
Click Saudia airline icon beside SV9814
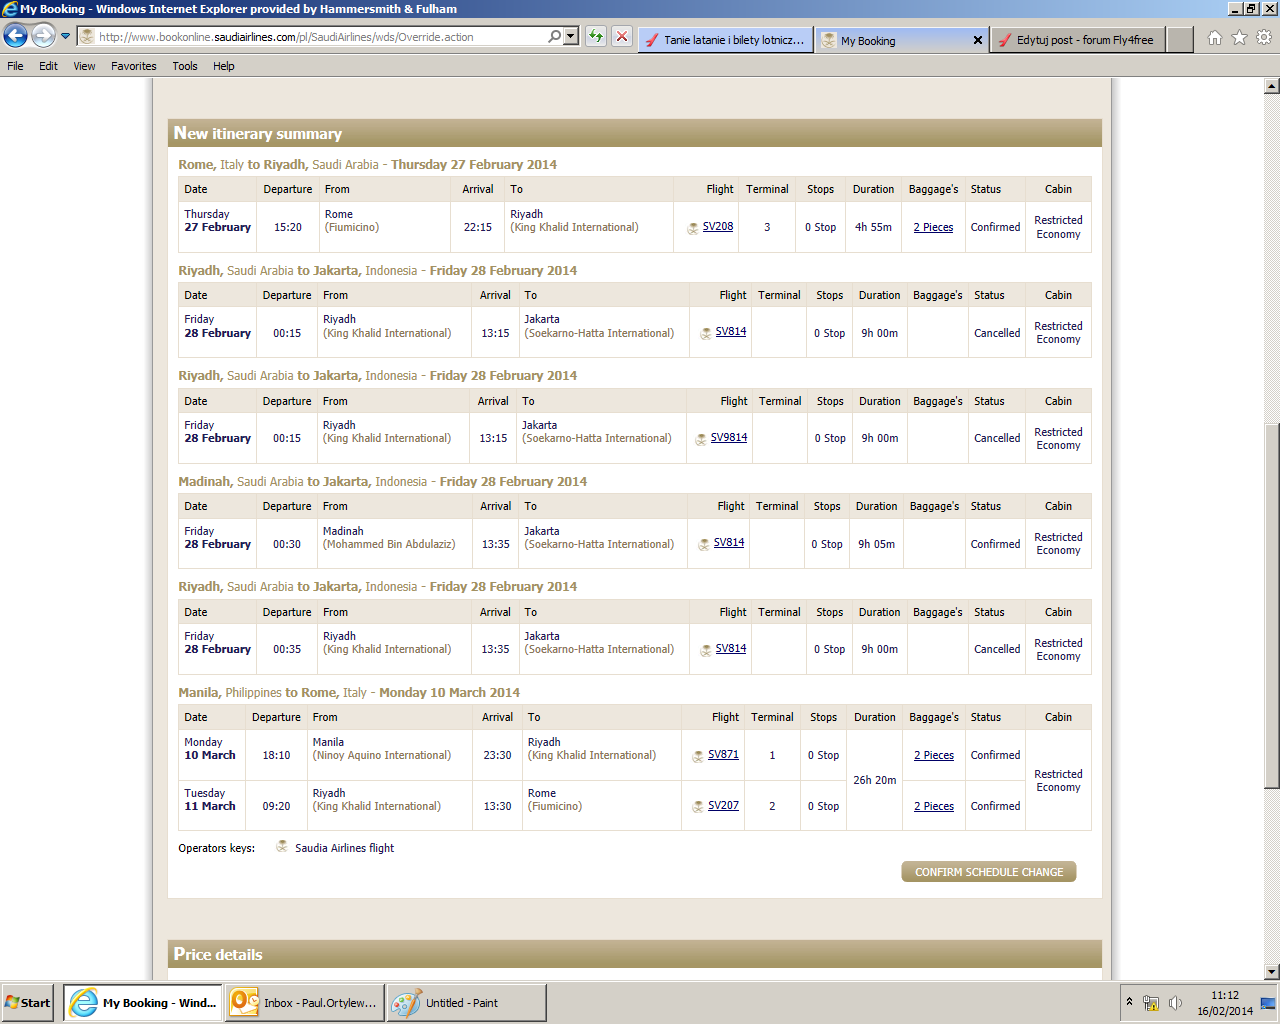coord(701,440)
